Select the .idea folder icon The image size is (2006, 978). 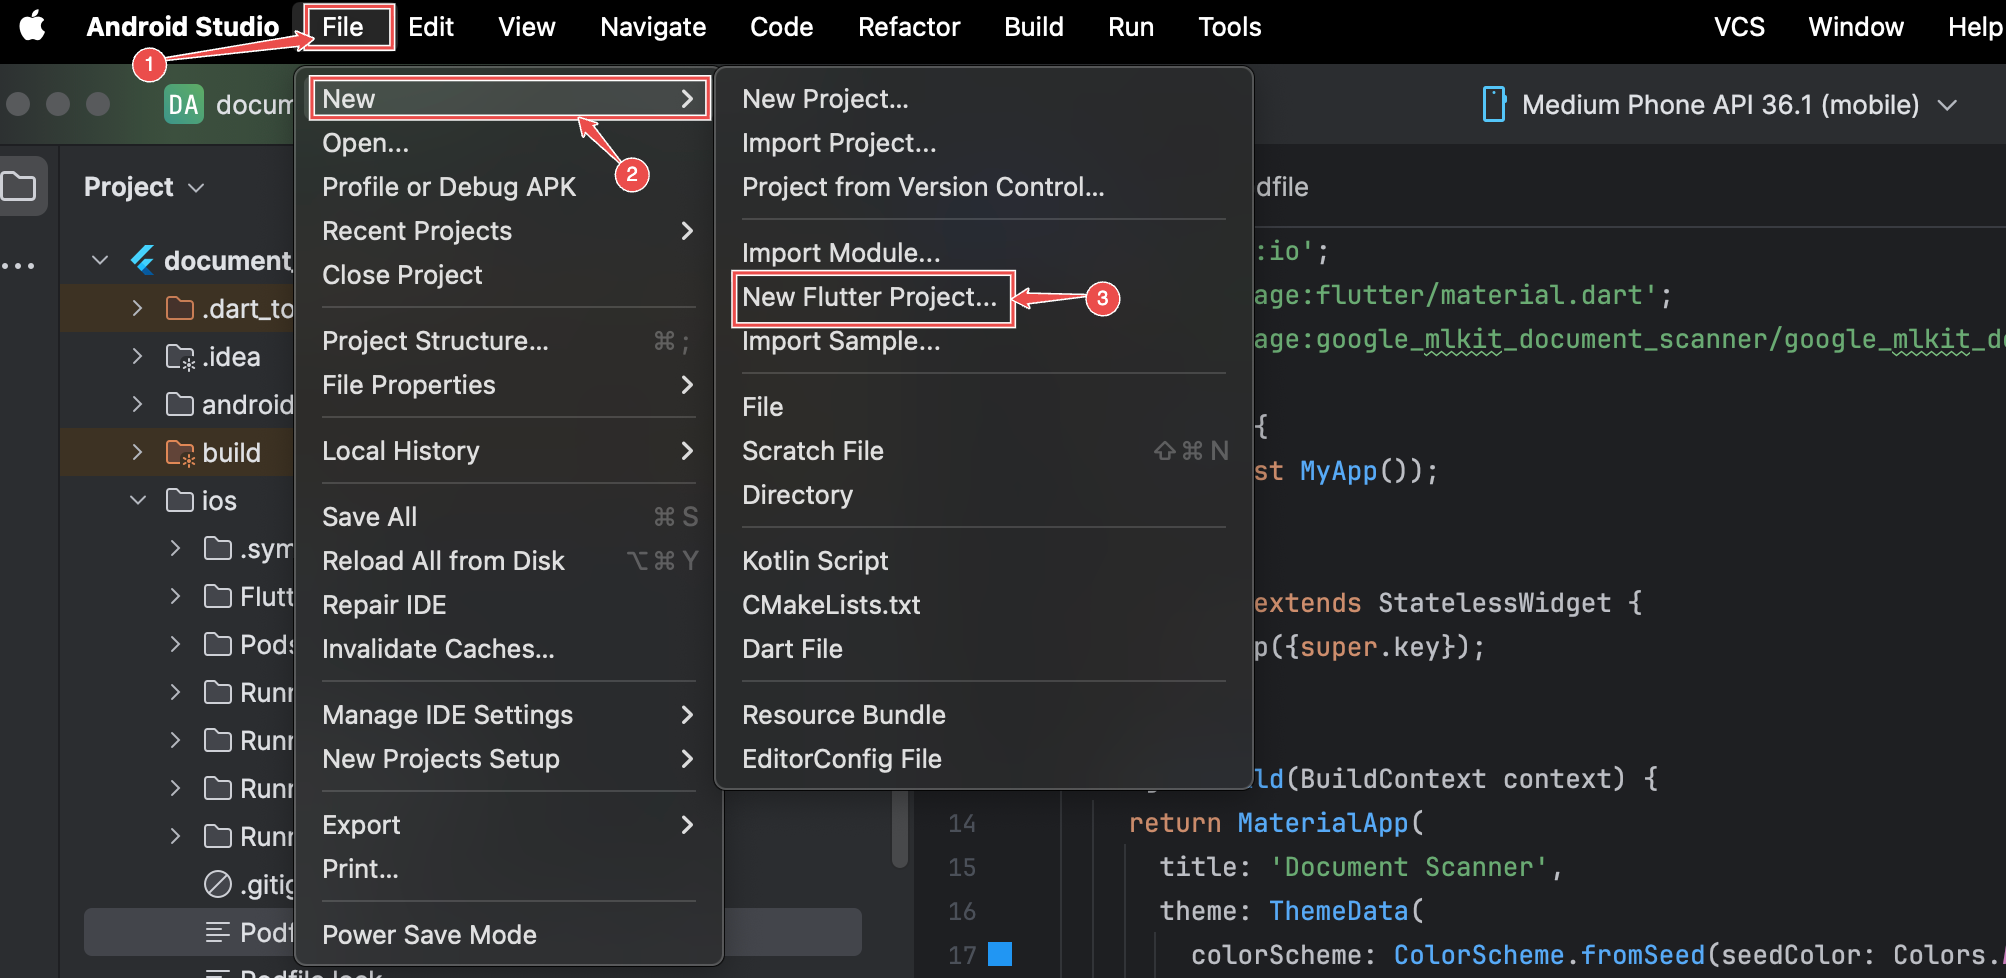click(x=180, y=357)
